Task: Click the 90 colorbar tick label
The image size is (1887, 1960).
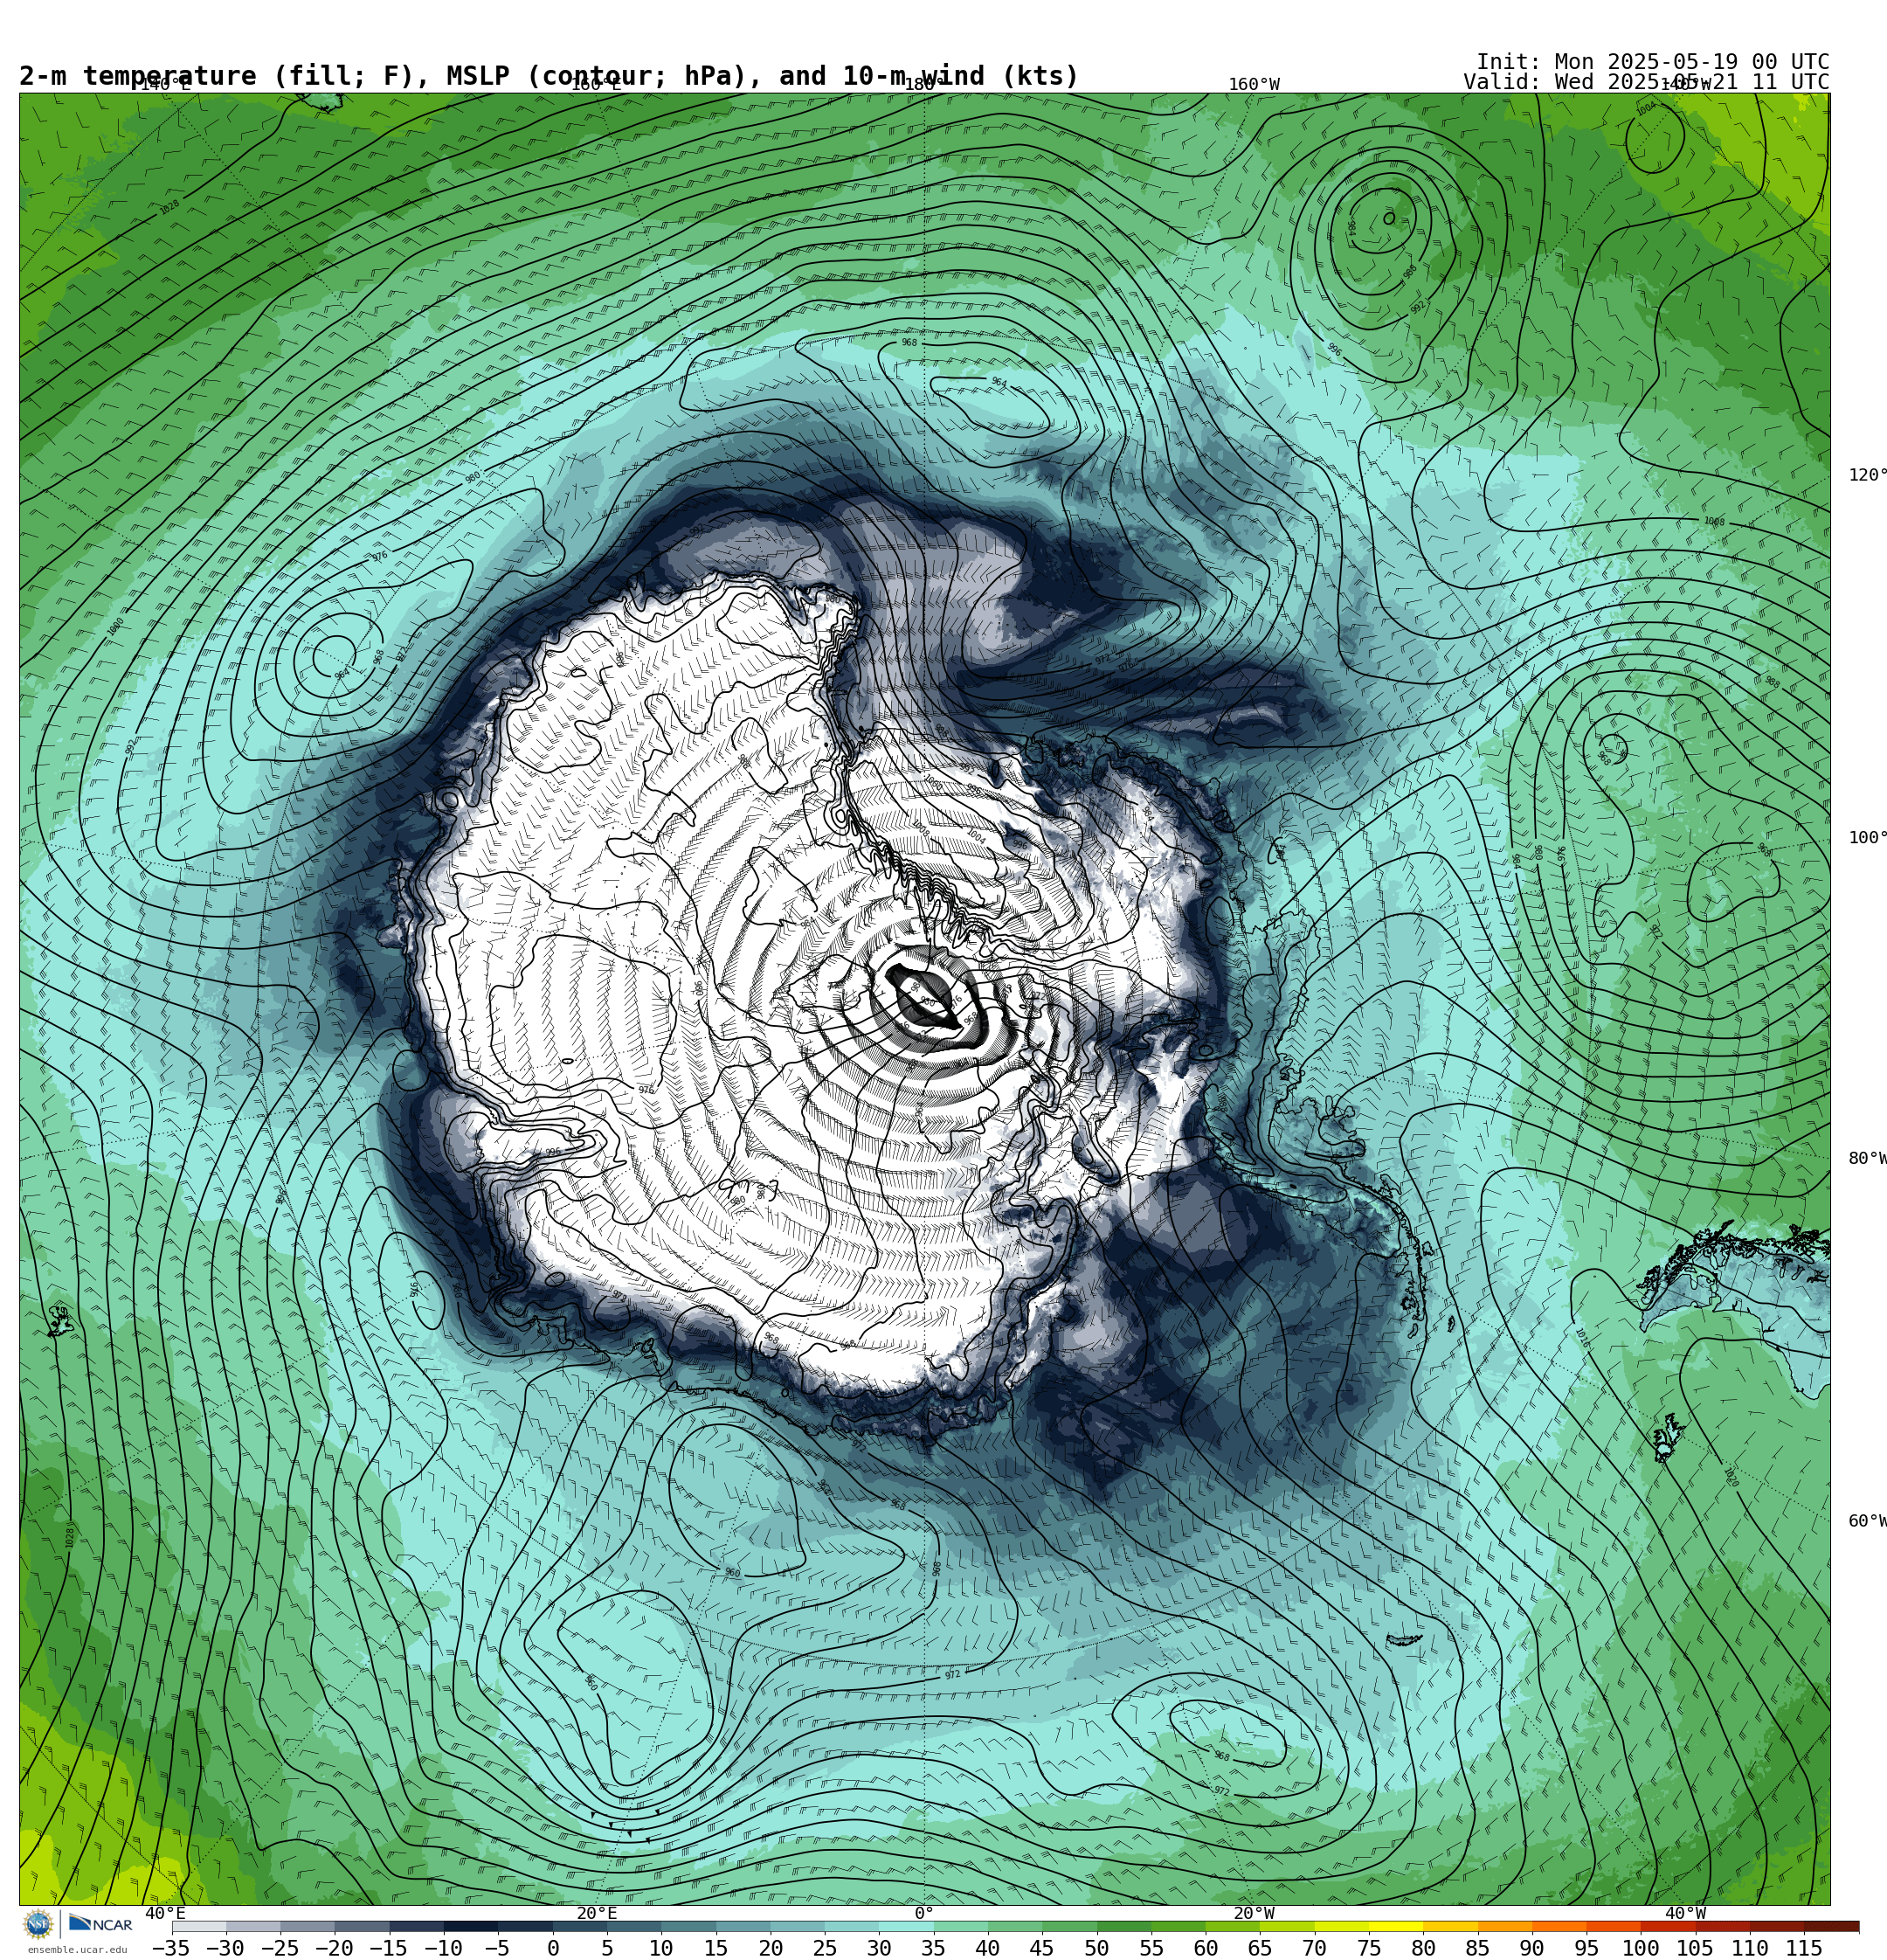Action: (1532, 1948)
